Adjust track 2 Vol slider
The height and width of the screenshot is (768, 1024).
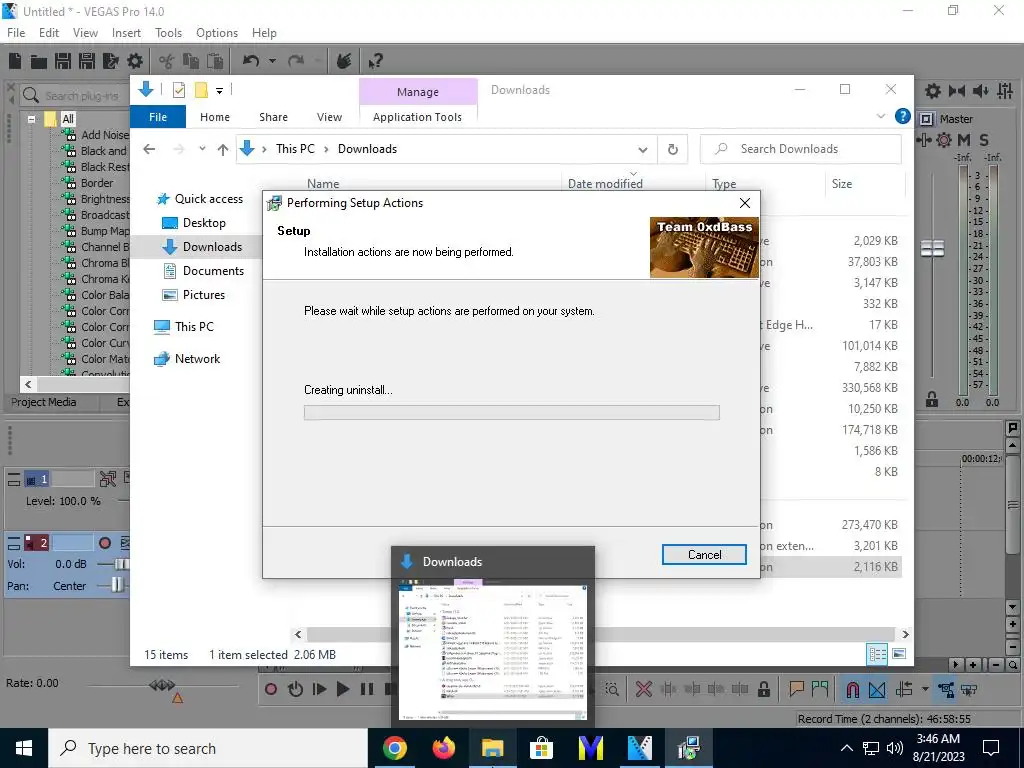(121, 564)
